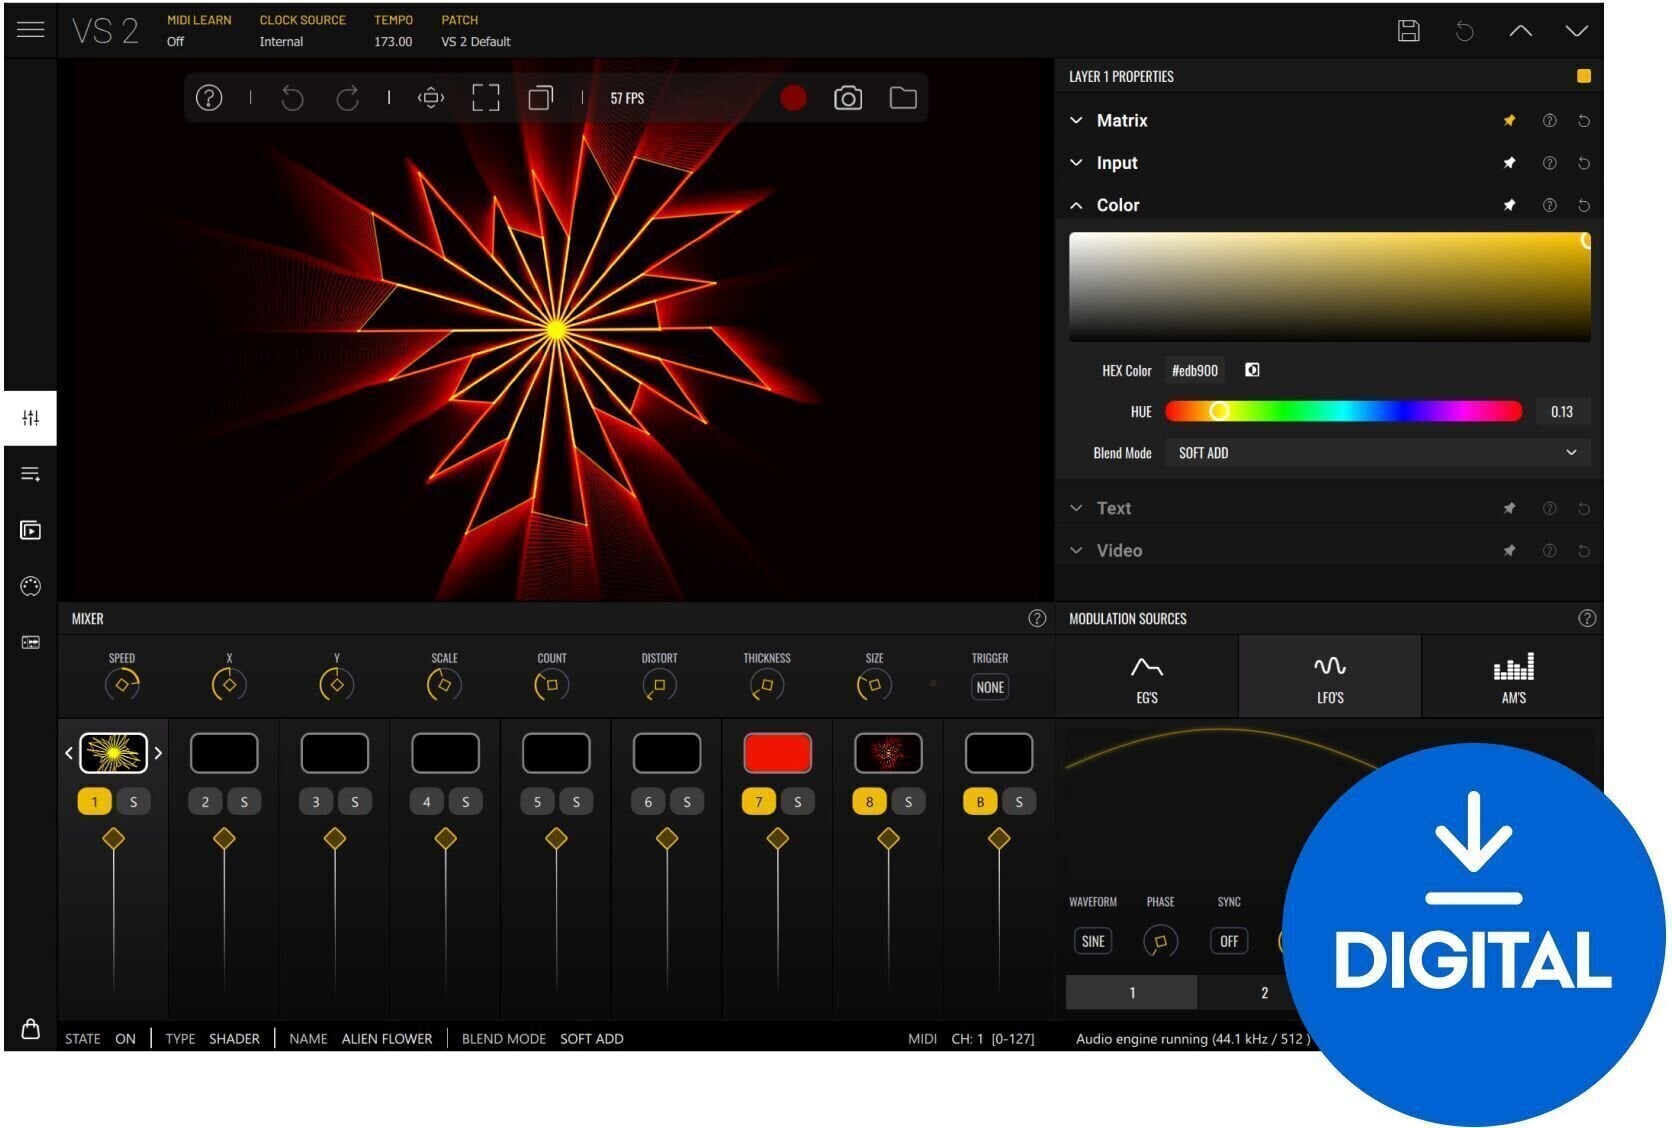Image resolution: width=1672 pixels, height=1128 pixels.
Task: Click the TRIGGER NONE button
Action: [989, 687]
